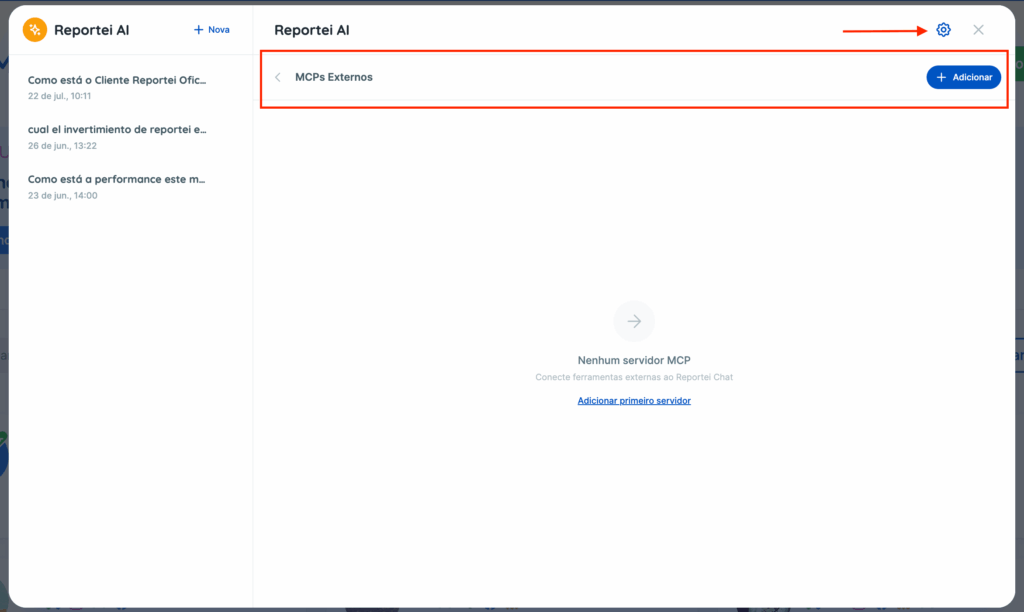Viewport: 1024px width, 612px height.
Task: Open the settings gear icon
Action: tap(943, 30)
